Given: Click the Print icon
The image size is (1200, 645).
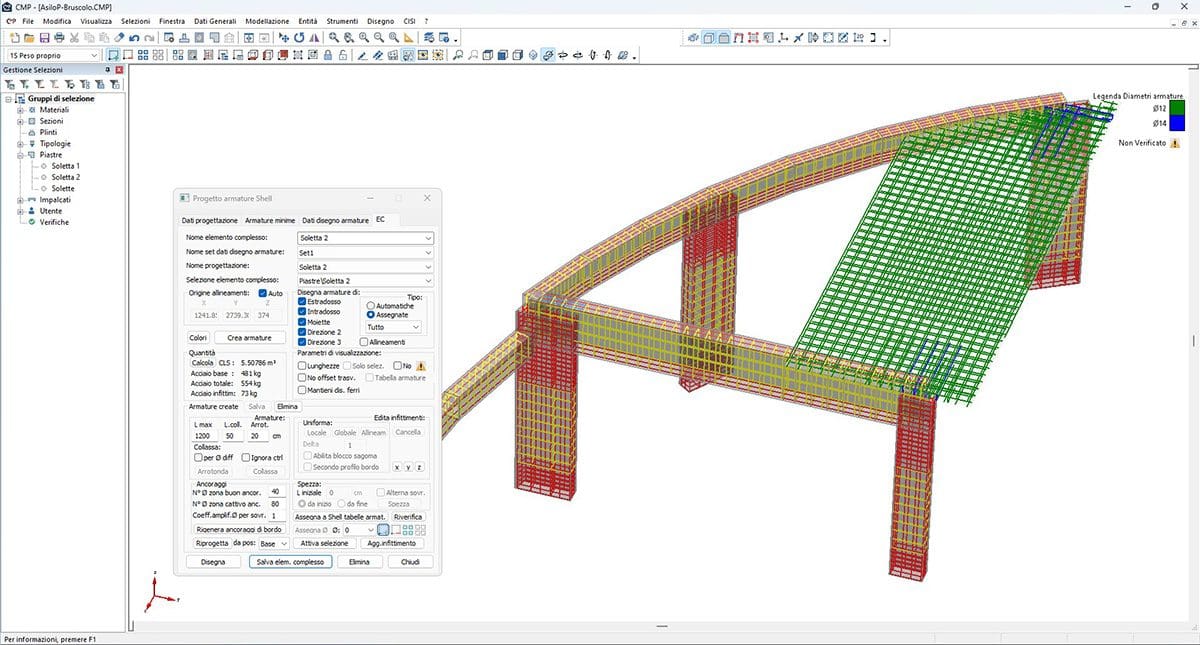Looking at the screenshot, I should (59, 37).
